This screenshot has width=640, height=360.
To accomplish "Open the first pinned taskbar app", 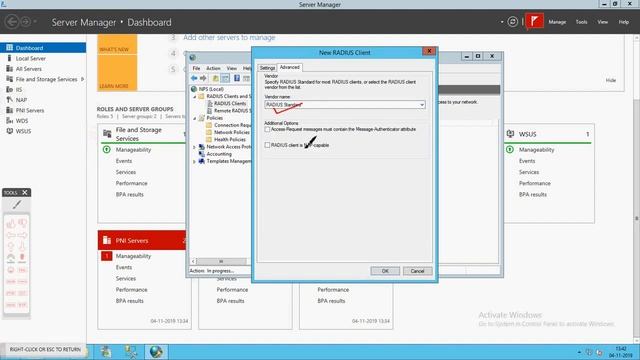I will (x=106, y=351).
